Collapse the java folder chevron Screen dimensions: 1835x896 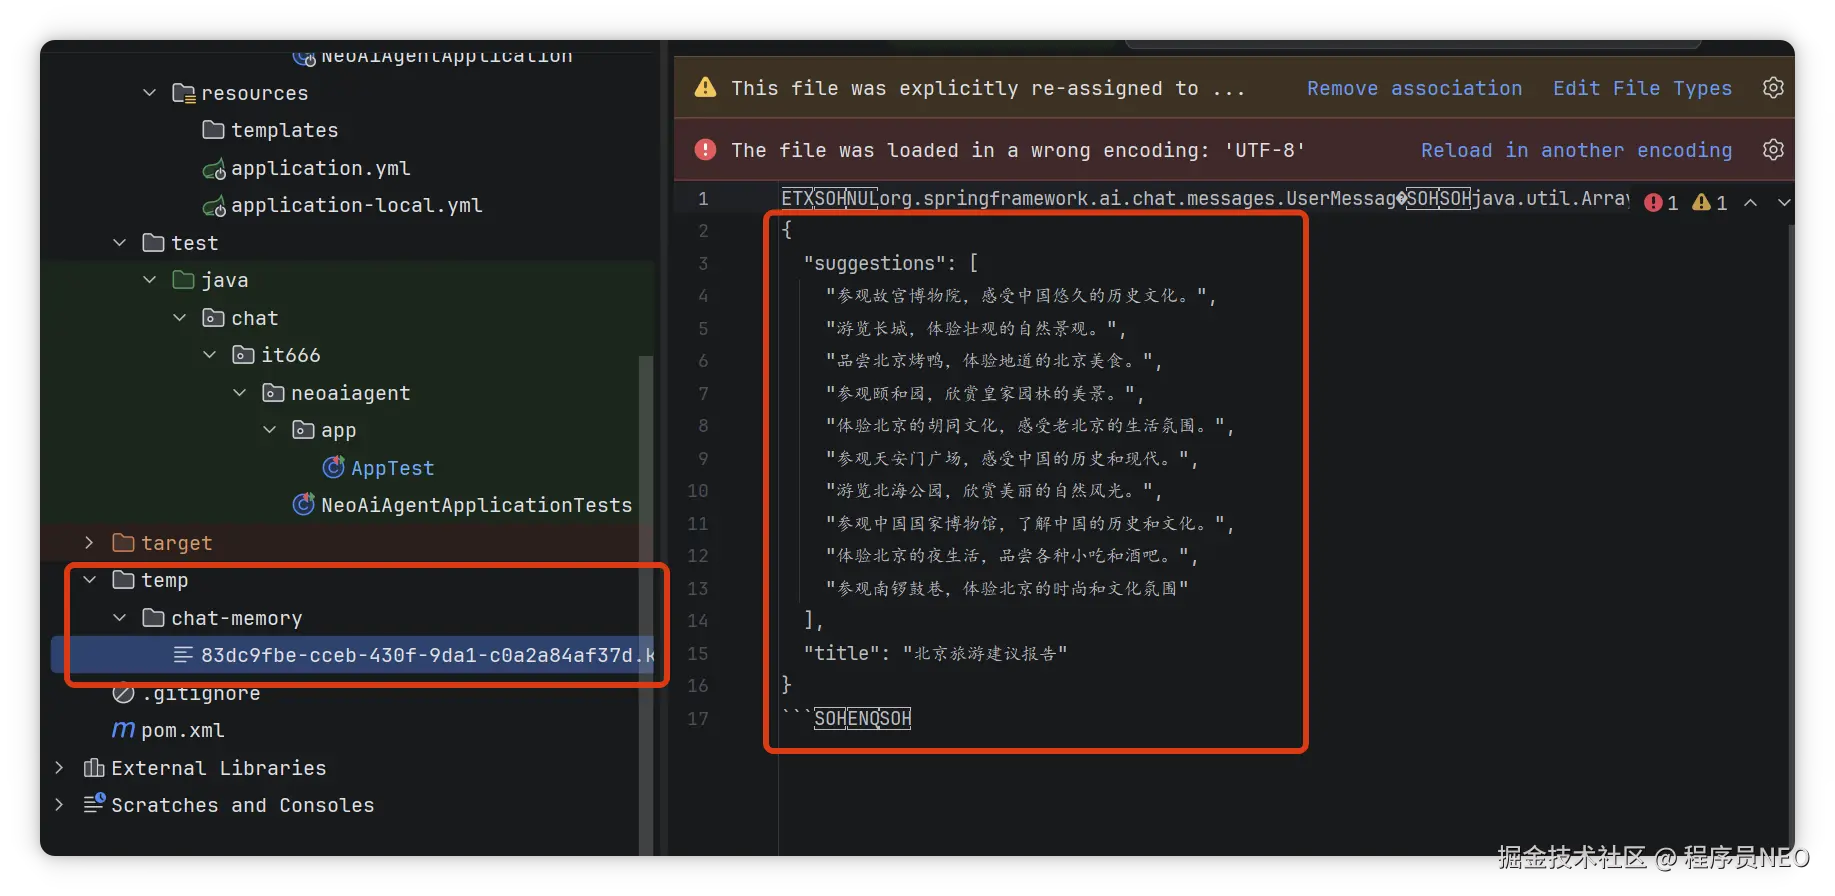(150, 280)
